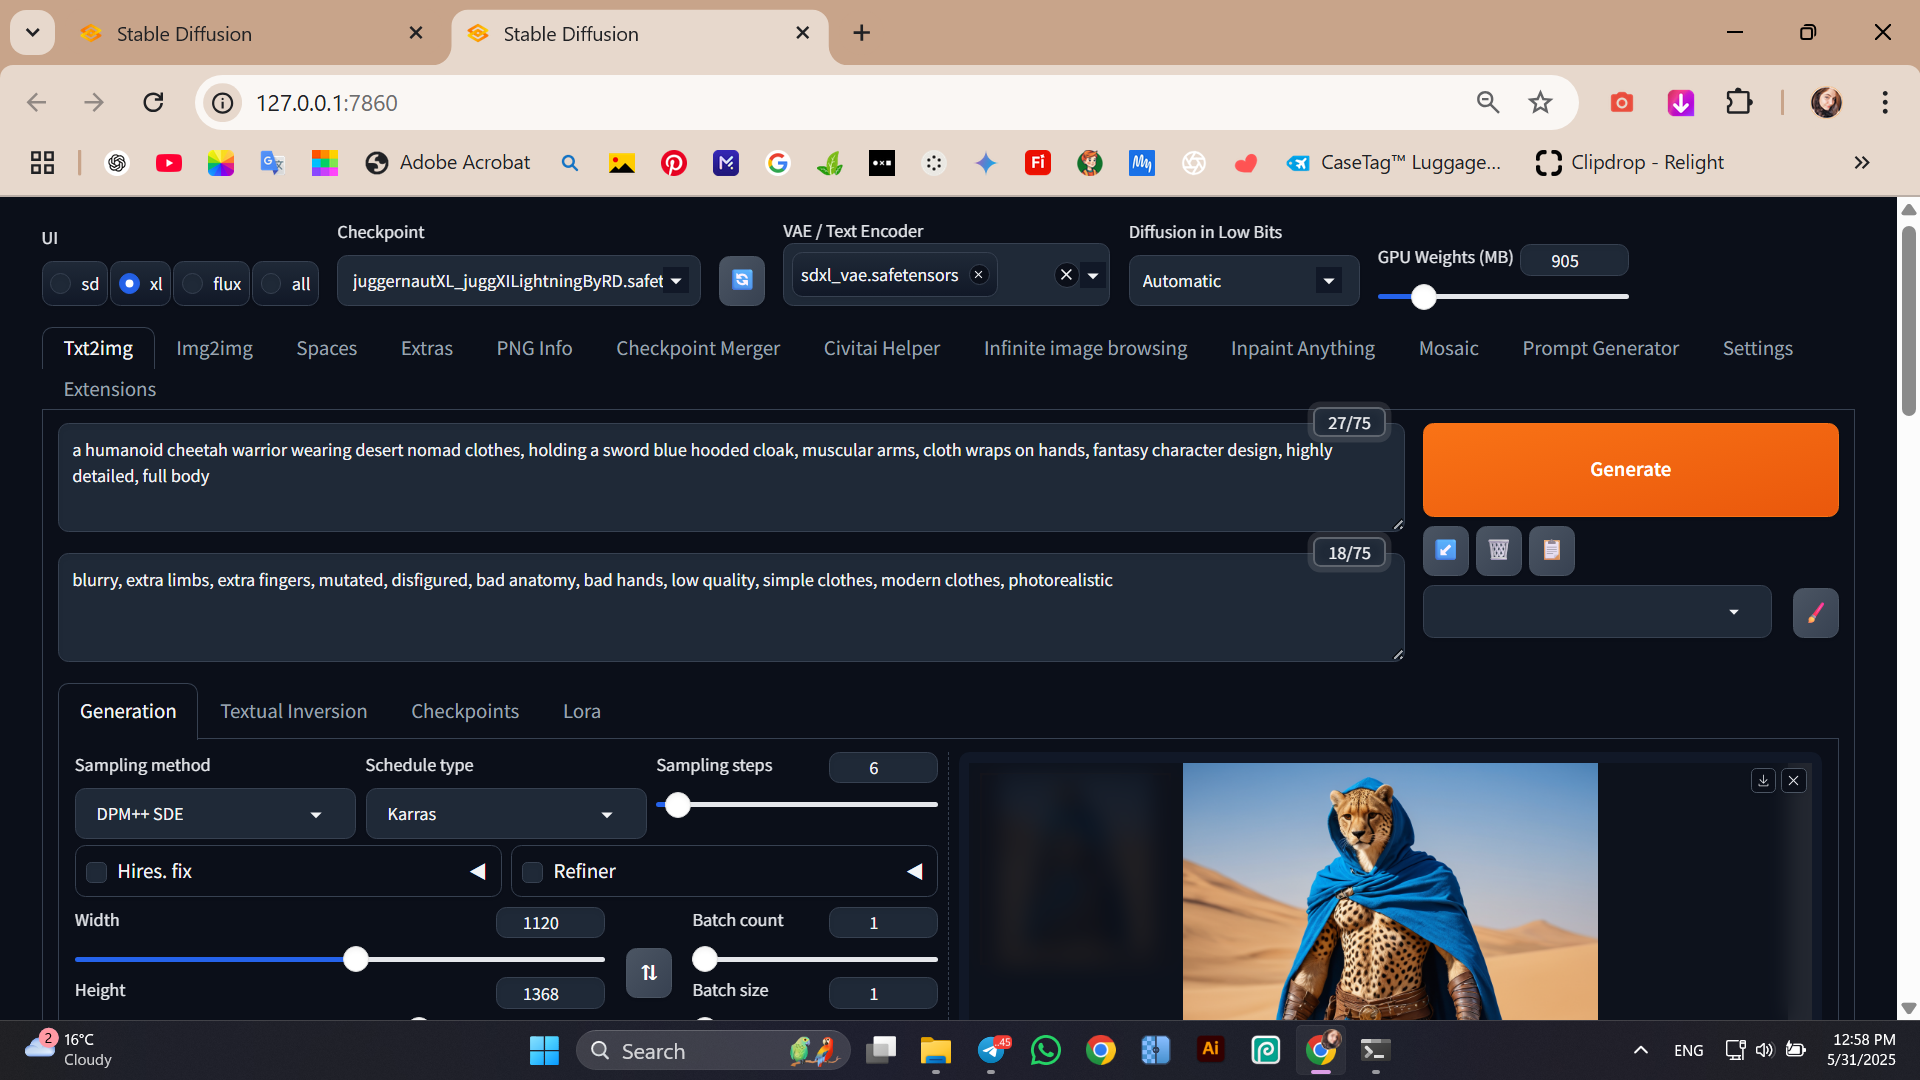
Task: Open the Sampling method dropdown
Action: [214, 814]
